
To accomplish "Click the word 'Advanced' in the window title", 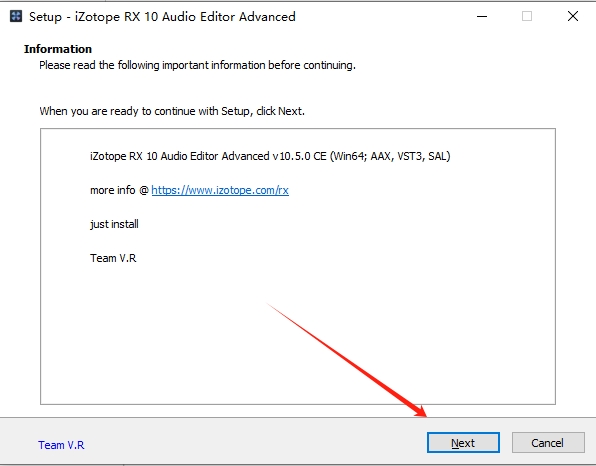I will point(267,17).
